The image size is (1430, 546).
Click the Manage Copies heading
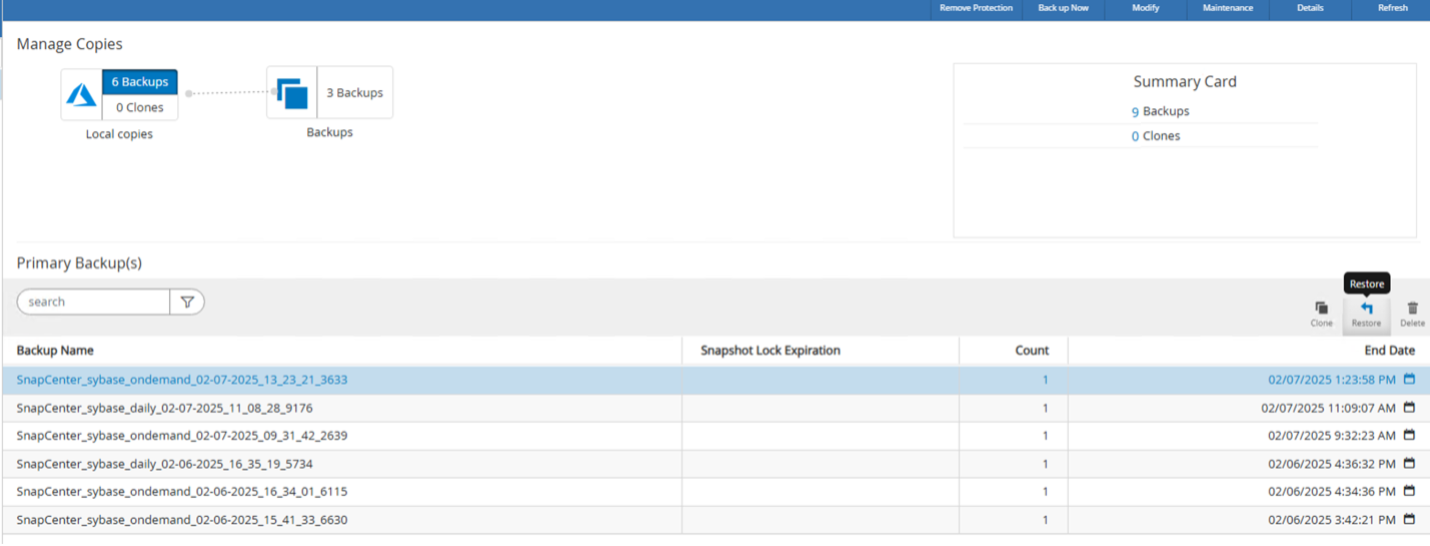tap(70, 45)
